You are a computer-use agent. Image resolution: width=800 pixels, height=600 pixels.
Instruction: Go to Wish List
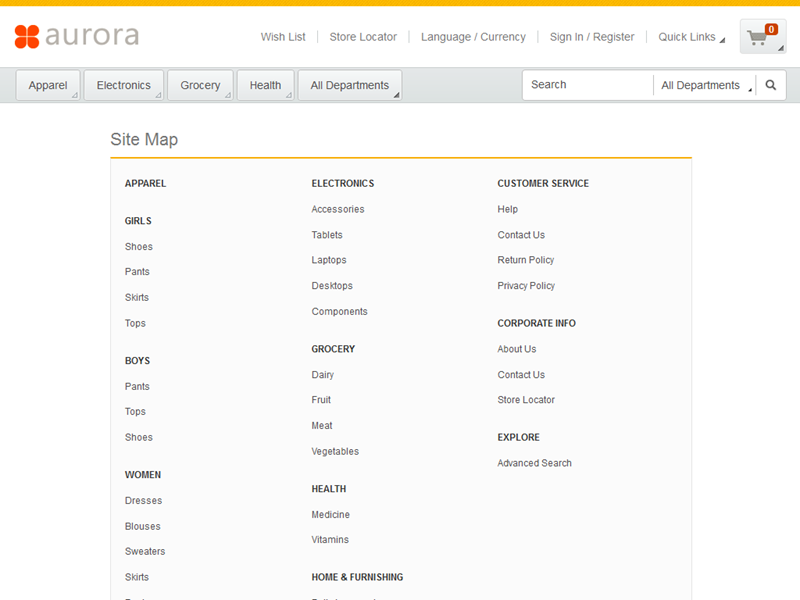[x=283, y=37]
